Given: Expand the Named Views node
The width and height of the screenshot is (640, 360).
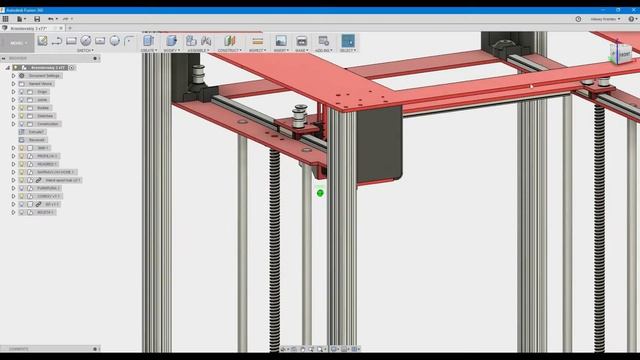Looking at the screenshot, I should (x=13, y=84).
